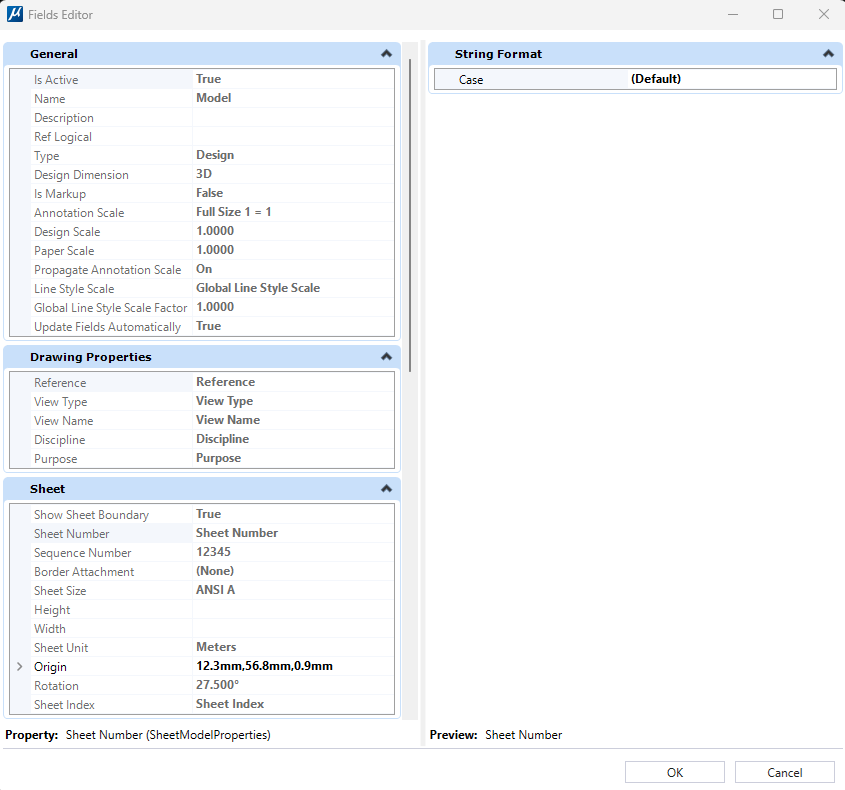Image resolution: width=845 pixels, height=790 pixels.
Task: Click the Show Sheet Boundary property
Action: click(91, 515)
